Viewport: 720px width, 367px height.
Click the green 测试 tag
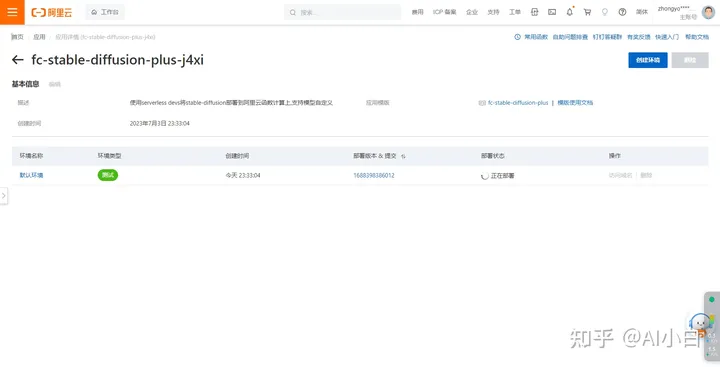[108, 175]
